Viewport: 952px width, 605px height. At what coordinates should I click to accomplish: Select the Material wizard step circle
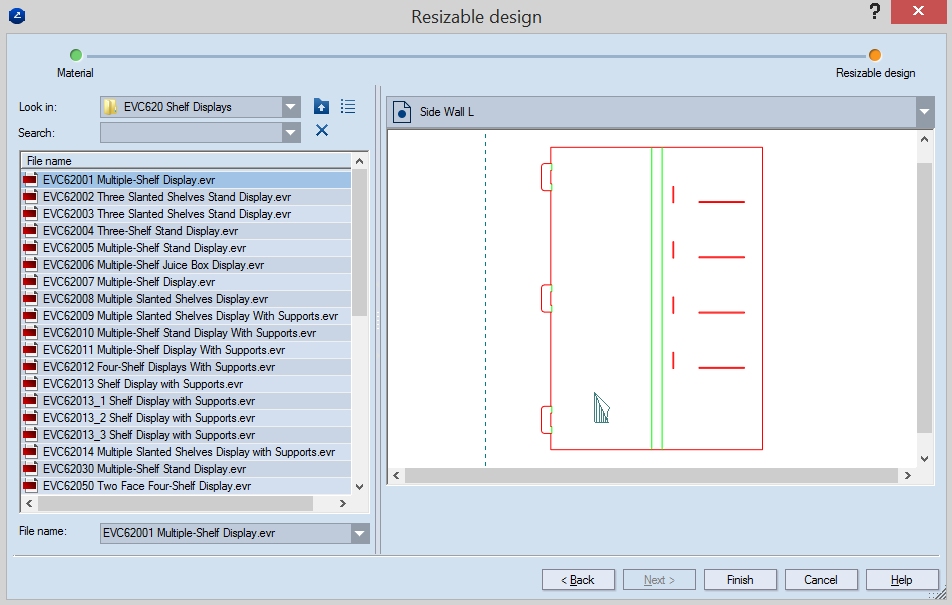(76, 55)
